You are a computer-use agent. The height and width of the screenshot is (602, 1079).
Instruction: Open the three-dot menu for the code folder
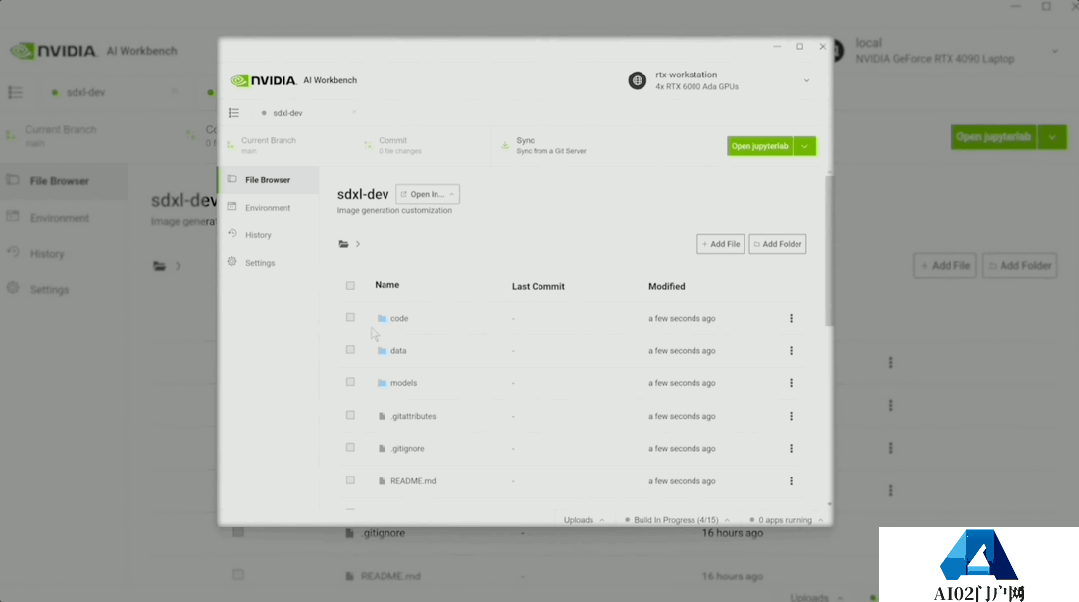point(791,319)
